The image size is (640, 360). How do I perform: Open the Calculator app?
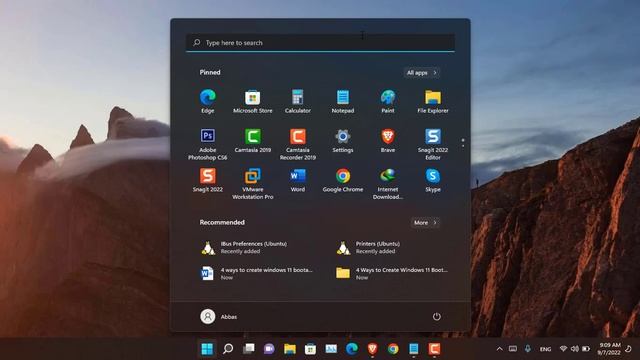298,101
